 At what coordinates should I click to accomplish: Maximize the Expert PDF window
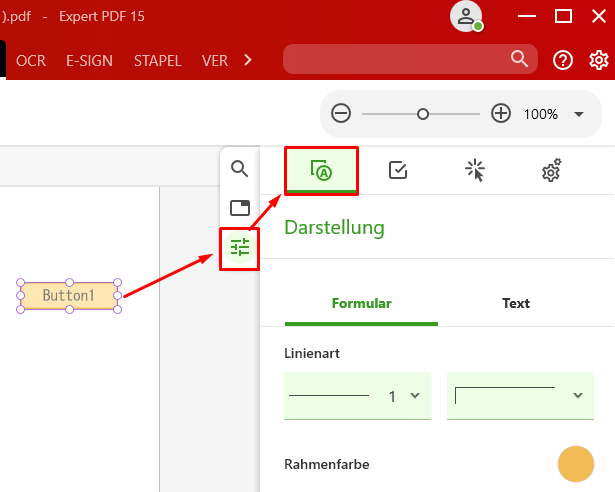point(563,16)
